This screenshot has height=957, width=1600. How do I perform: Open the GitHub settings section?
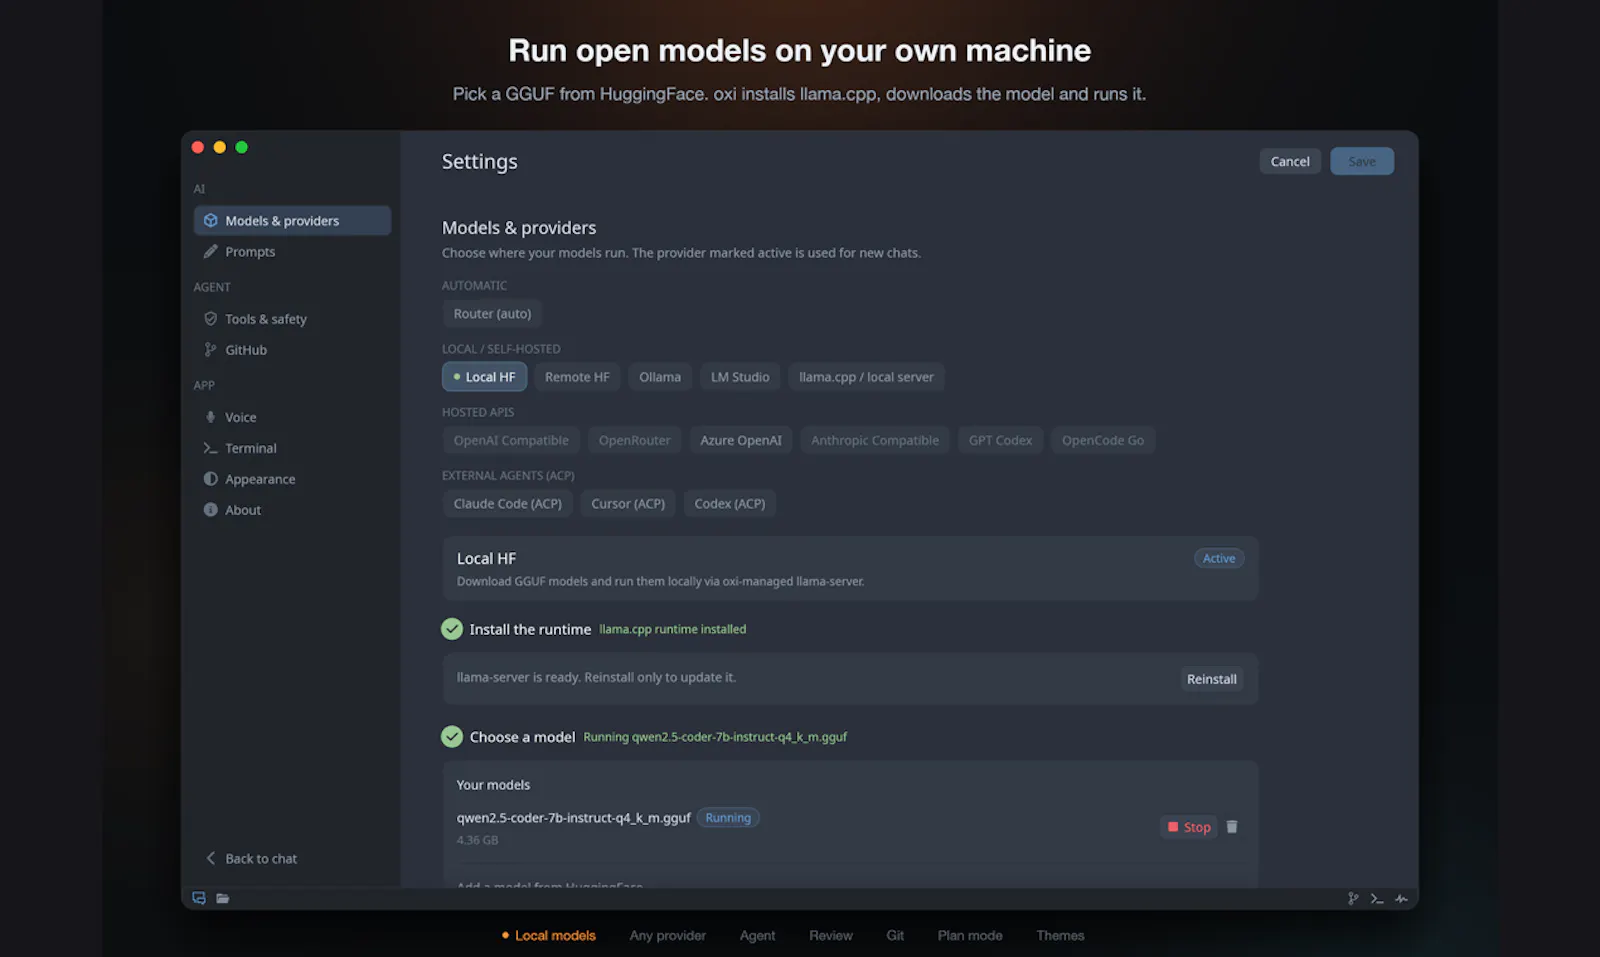coord(292,350)
